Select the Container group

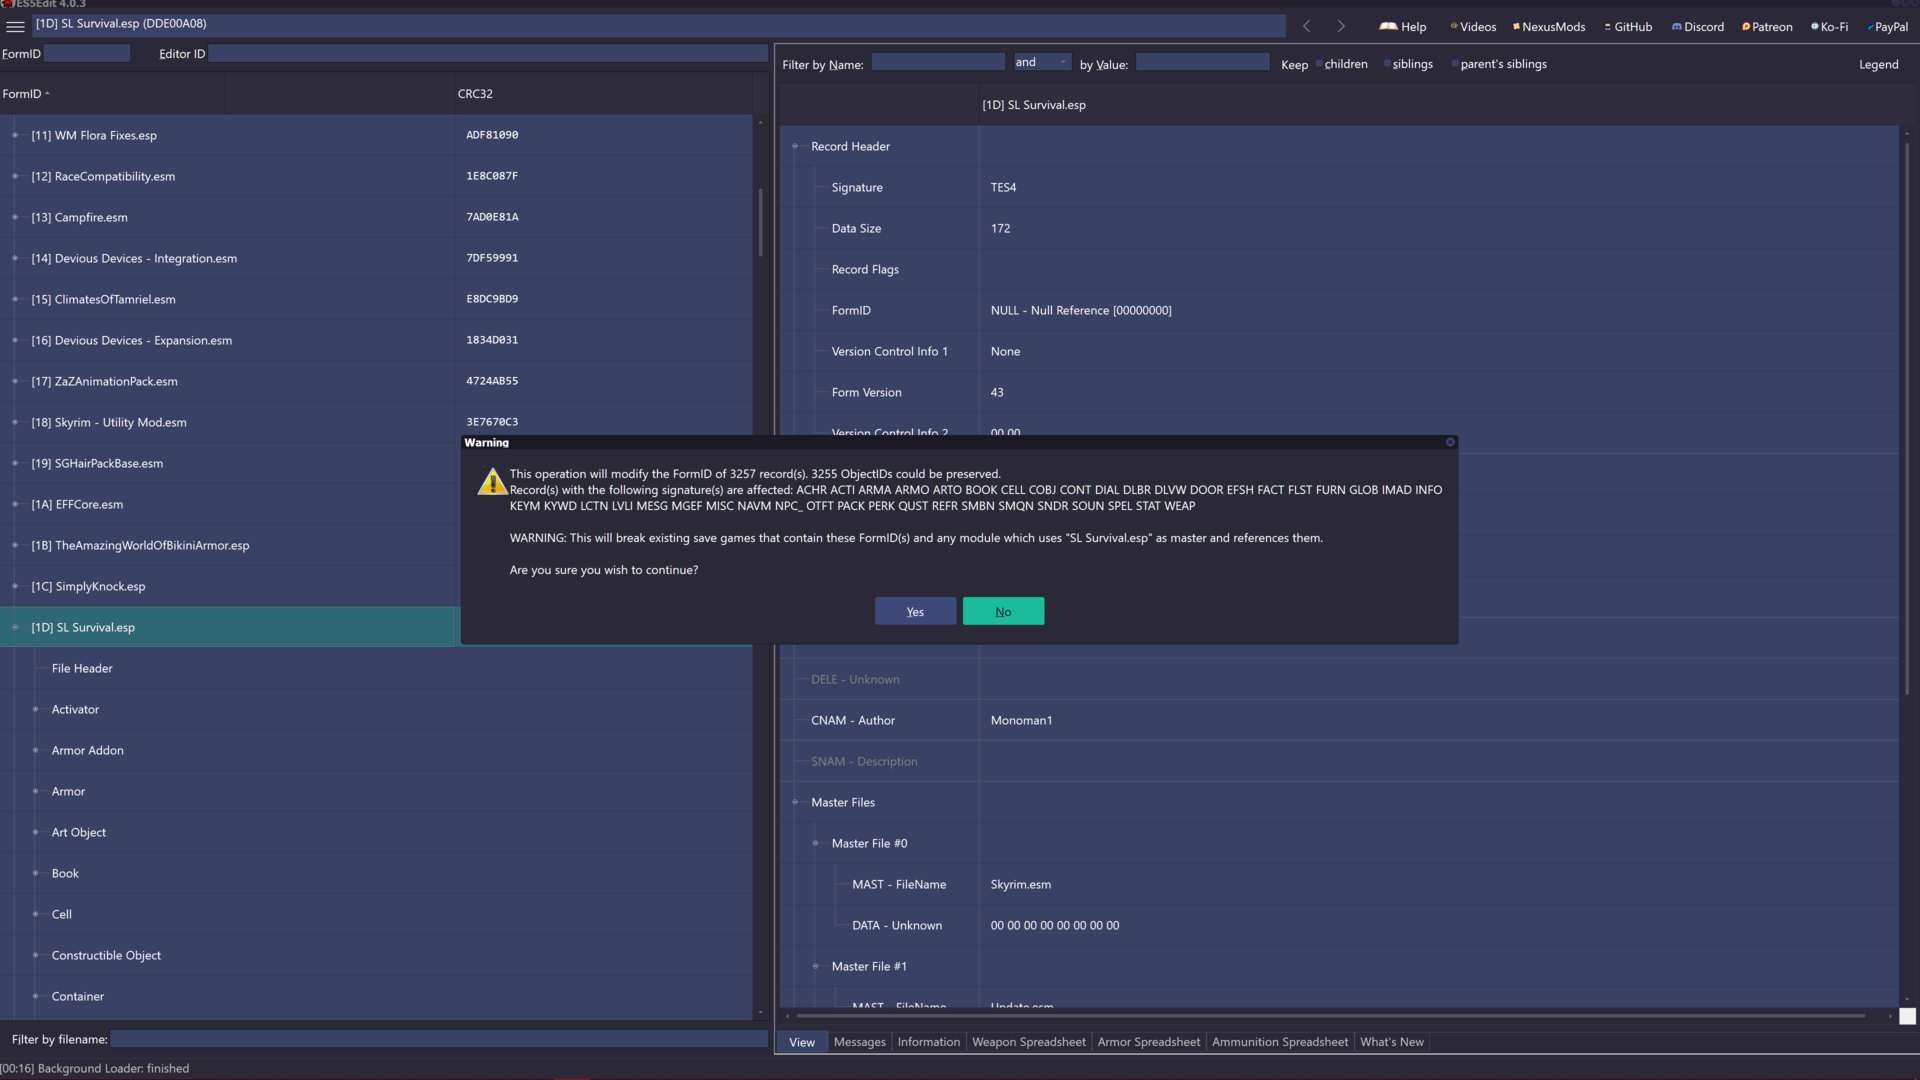[78, 996]
